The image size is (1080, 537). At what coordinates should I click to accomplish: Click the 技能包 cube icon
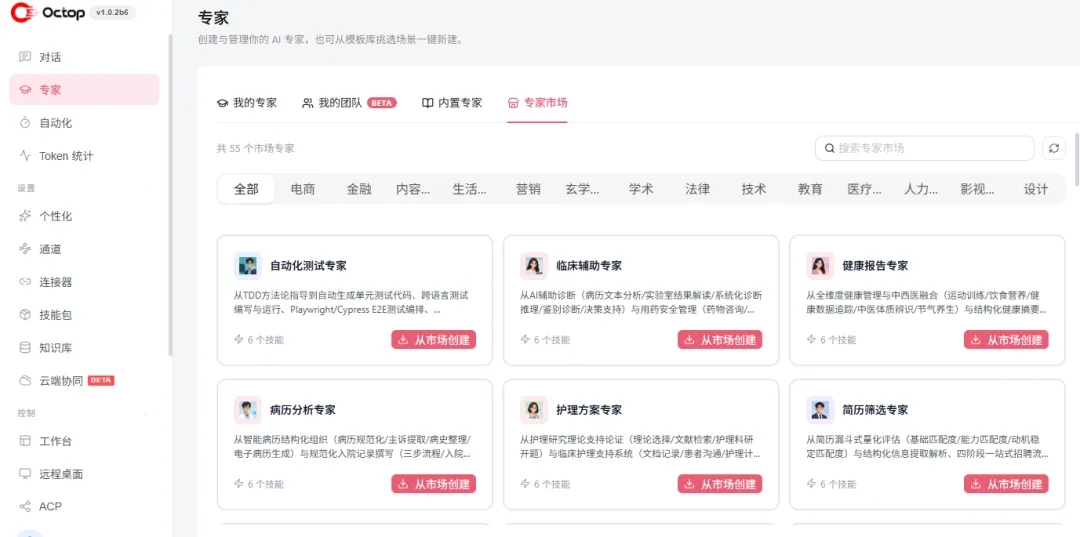pyautogui.click(x=25, y=315)
